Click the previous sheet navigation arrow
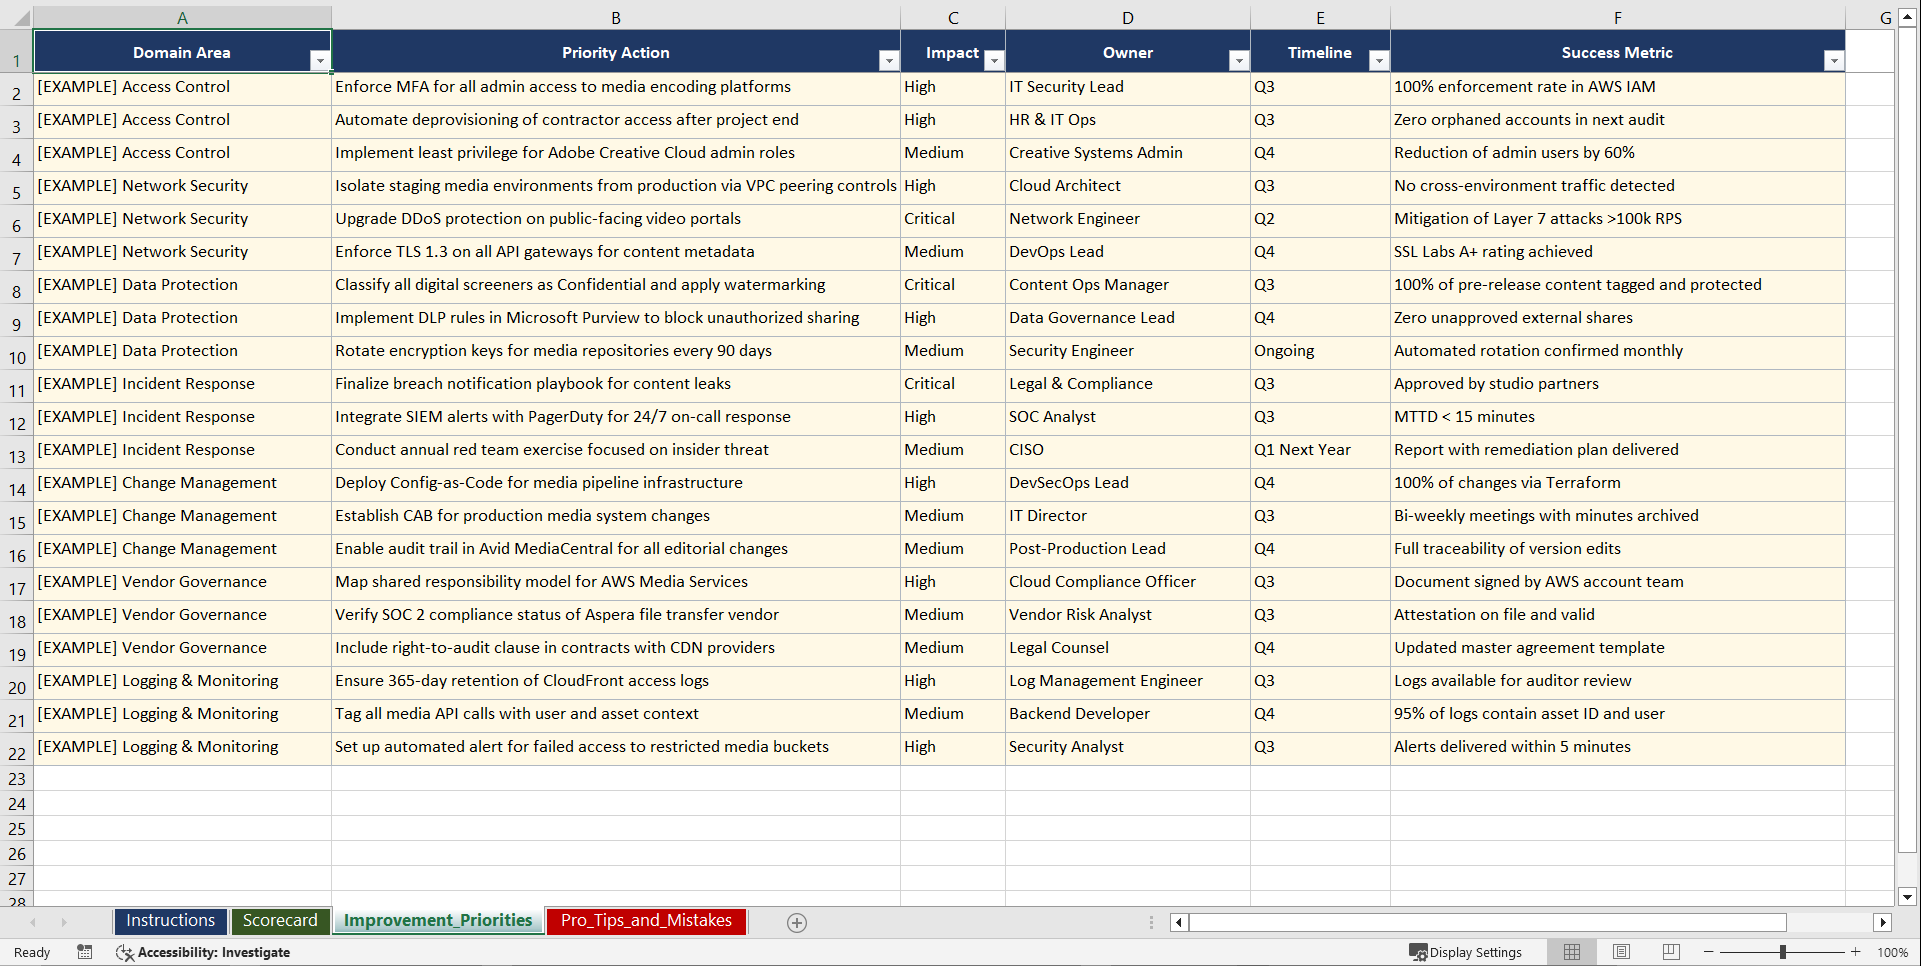 [33, 922]
